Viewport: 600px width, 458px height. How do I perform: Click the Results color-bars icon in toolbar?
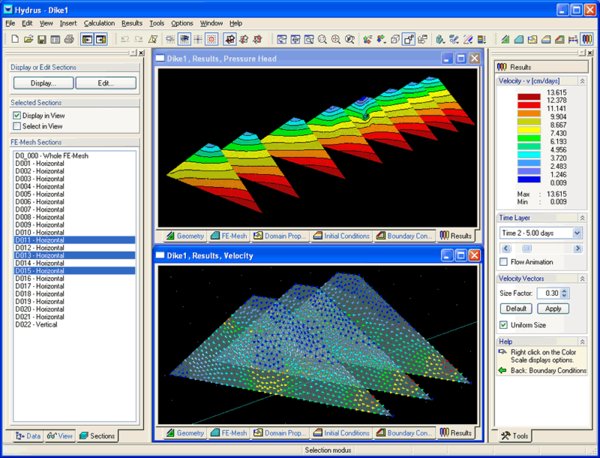coord(585,39)
